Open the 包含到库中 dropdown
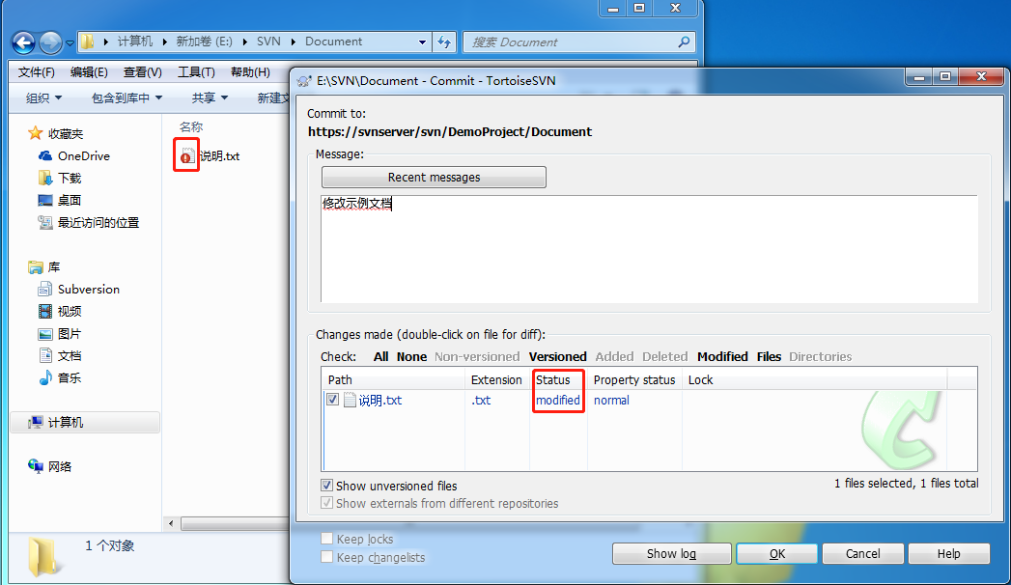This screenshot has width=1011, height=585. [x=127, y=98]
